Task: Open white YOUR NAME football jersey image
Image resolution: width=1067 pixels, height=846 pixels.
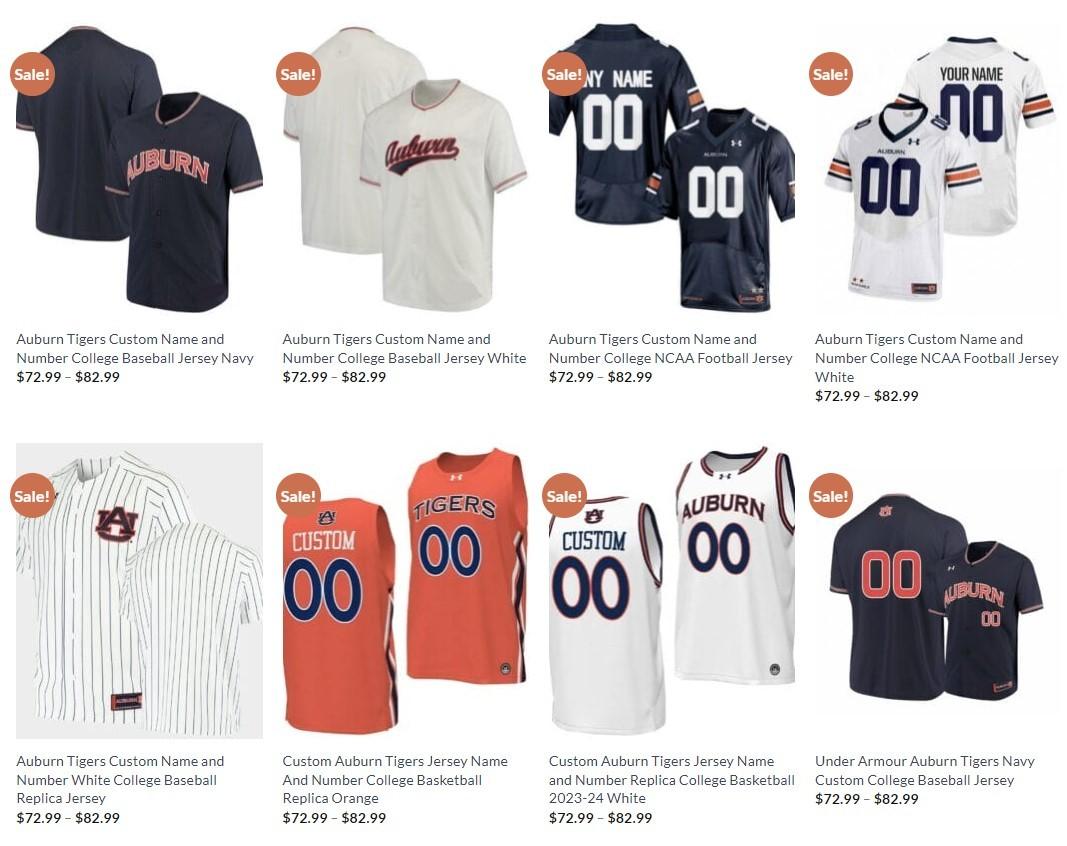Action: tap(938, 169)
